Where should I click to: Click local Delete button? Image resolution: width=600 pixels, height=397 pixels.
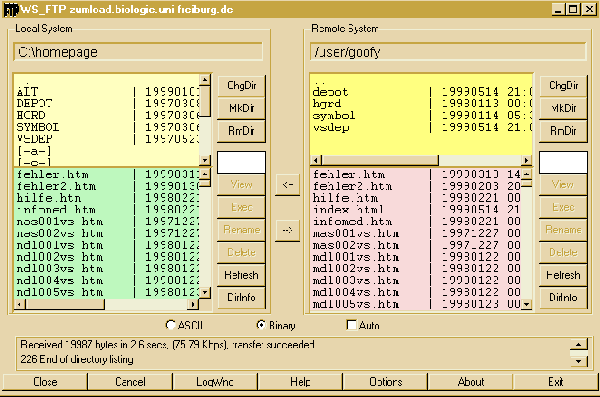tap(241, 252)
